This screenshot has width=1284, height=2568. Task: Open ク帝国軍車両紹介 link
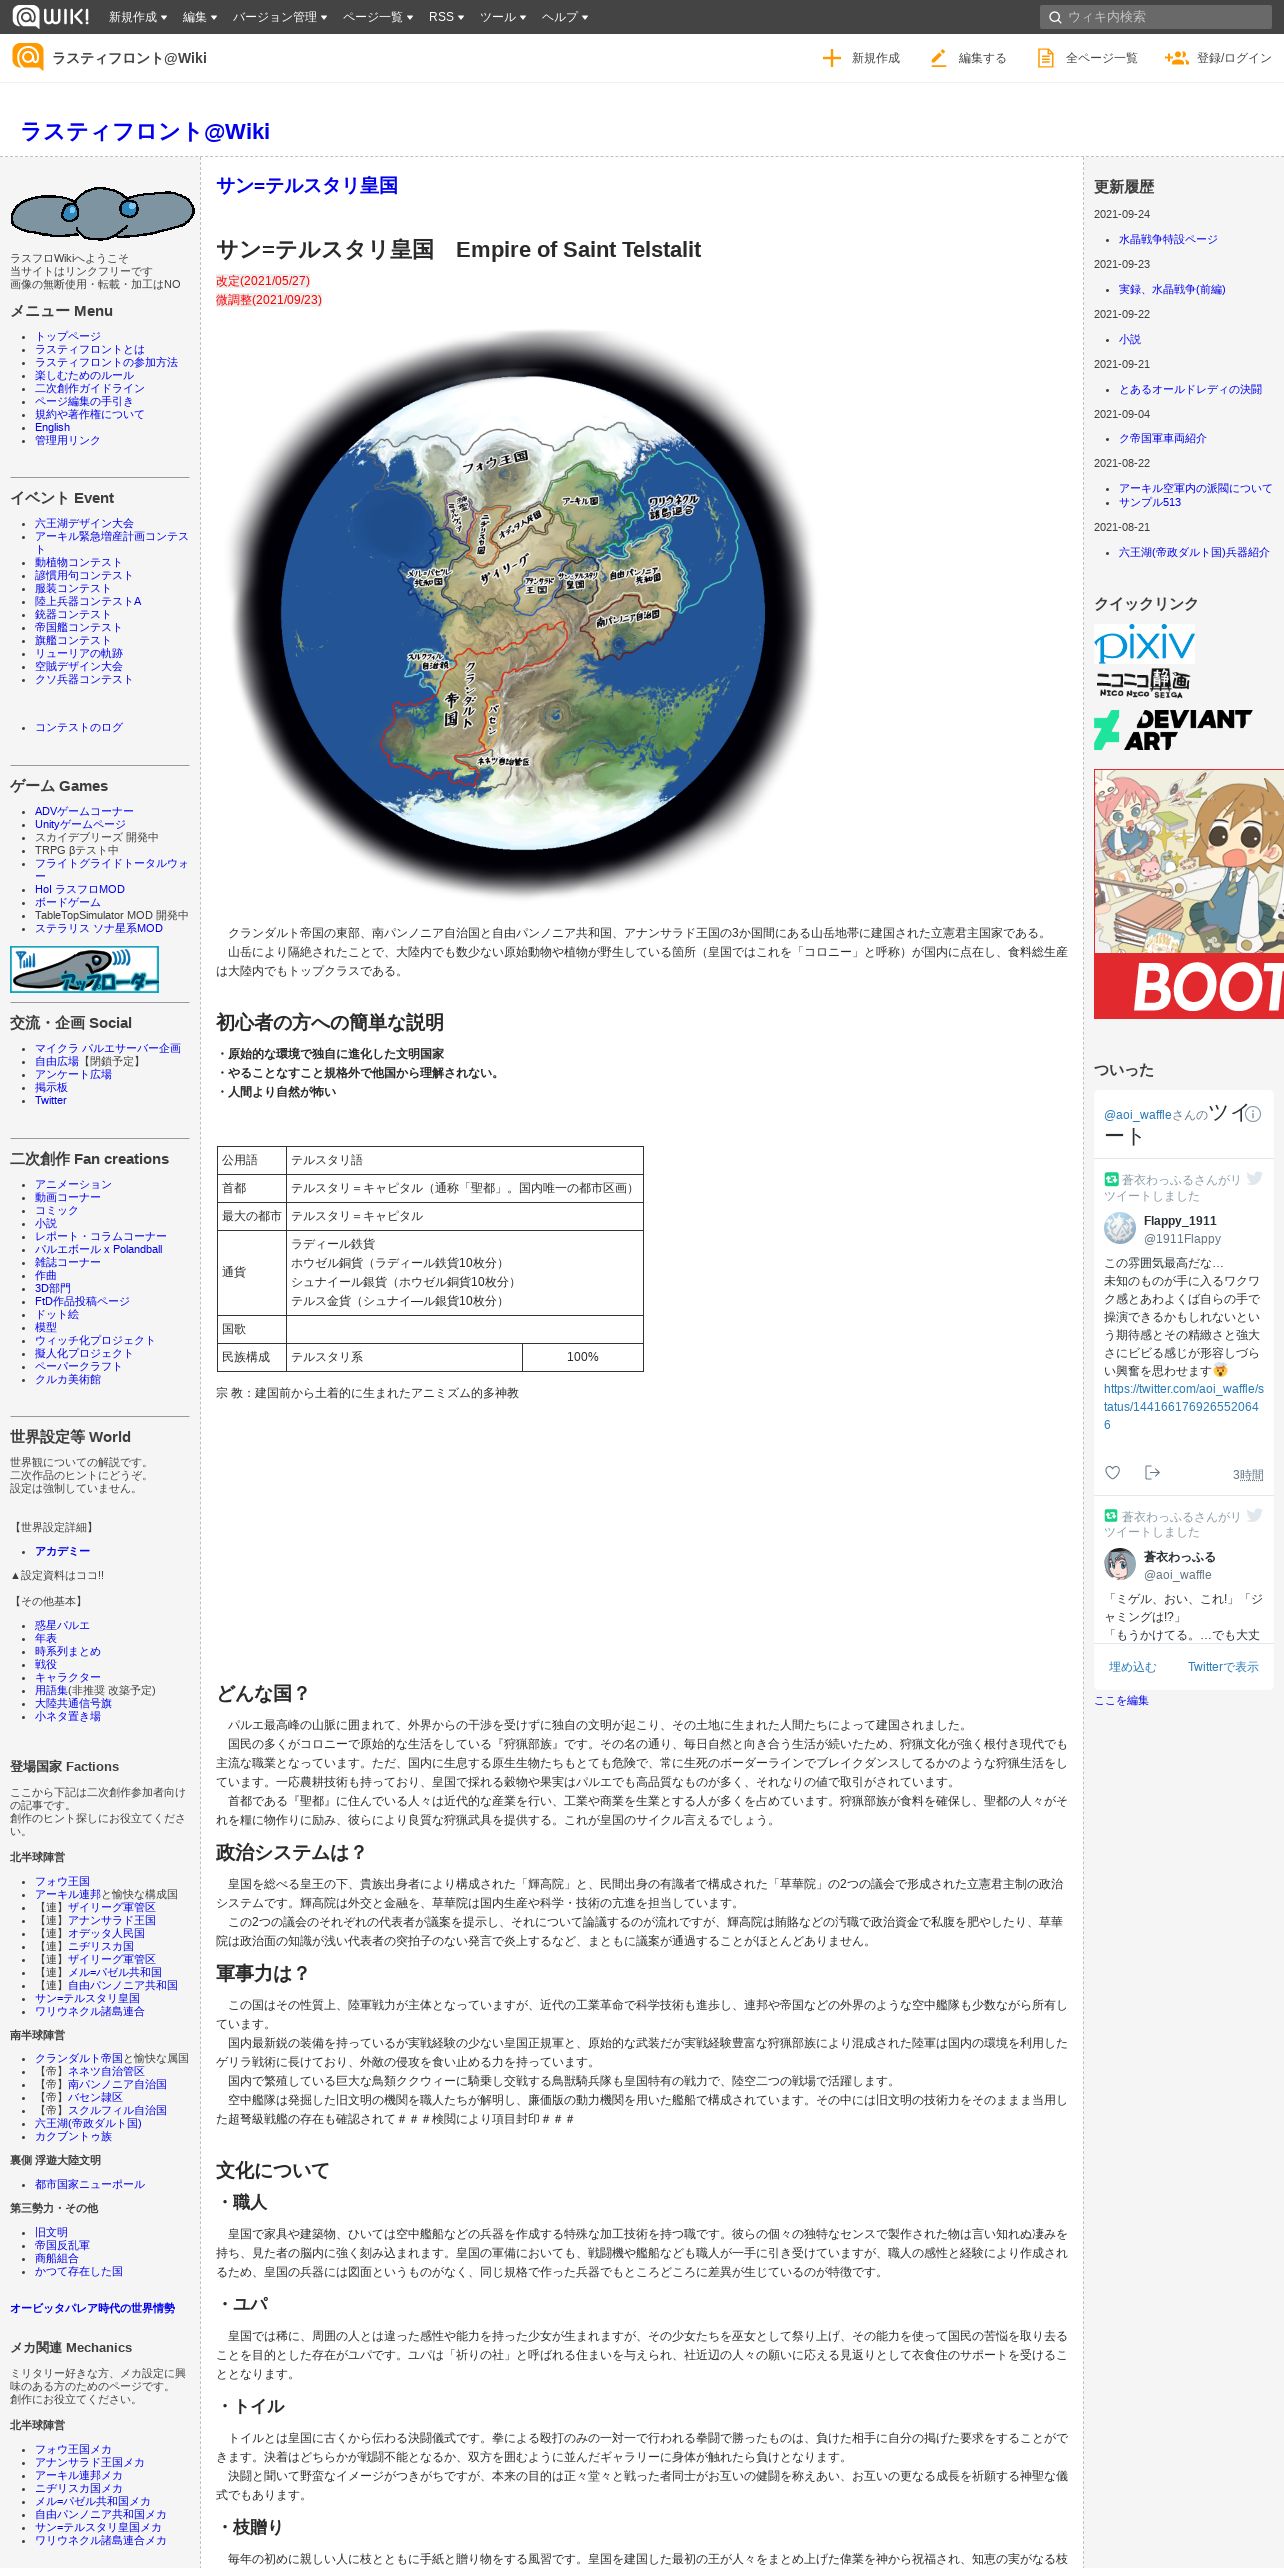click(1162, 438)
